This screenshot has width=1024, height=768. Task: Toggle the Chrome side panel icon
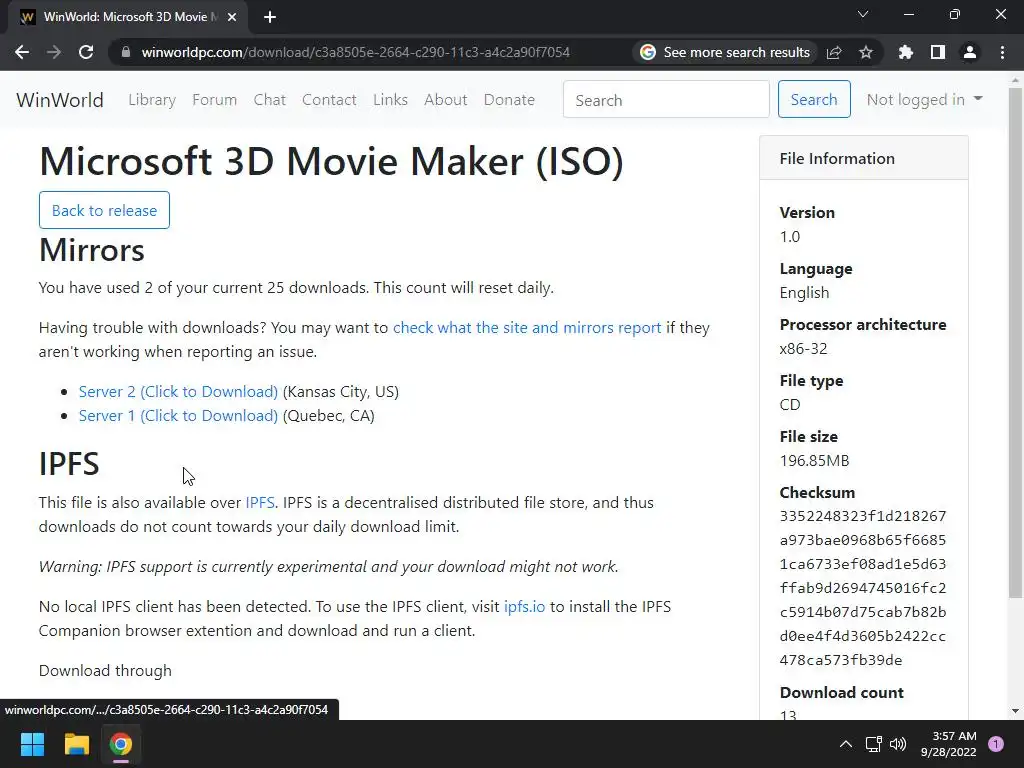coord(938,52)
